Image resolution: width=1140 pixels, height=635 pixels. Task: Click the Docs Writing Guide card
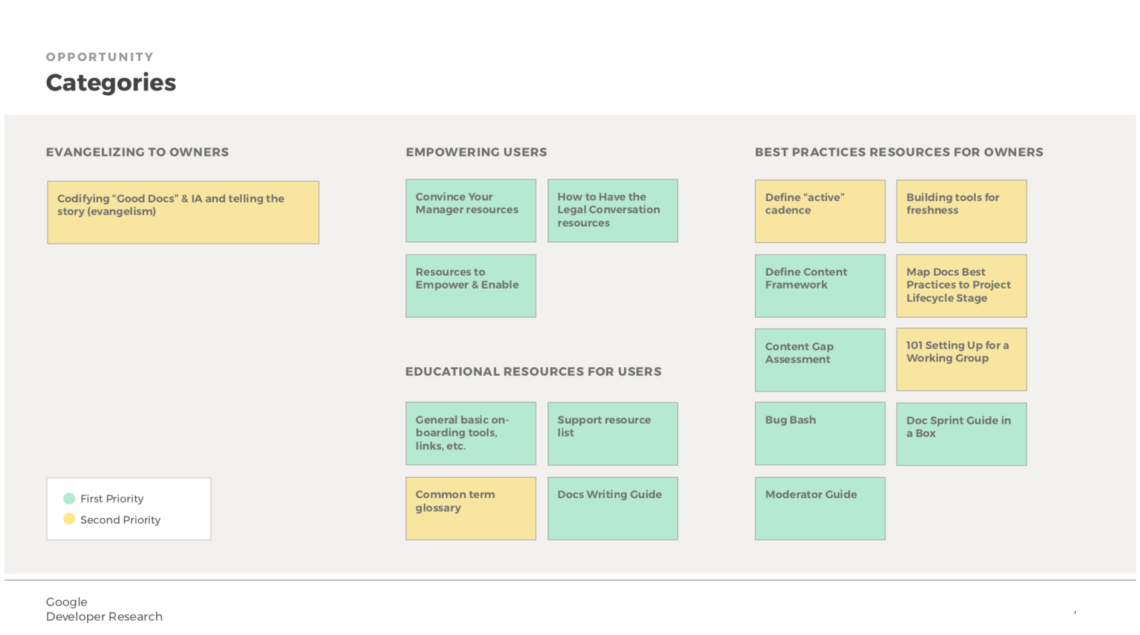click(x=612, y=508)
